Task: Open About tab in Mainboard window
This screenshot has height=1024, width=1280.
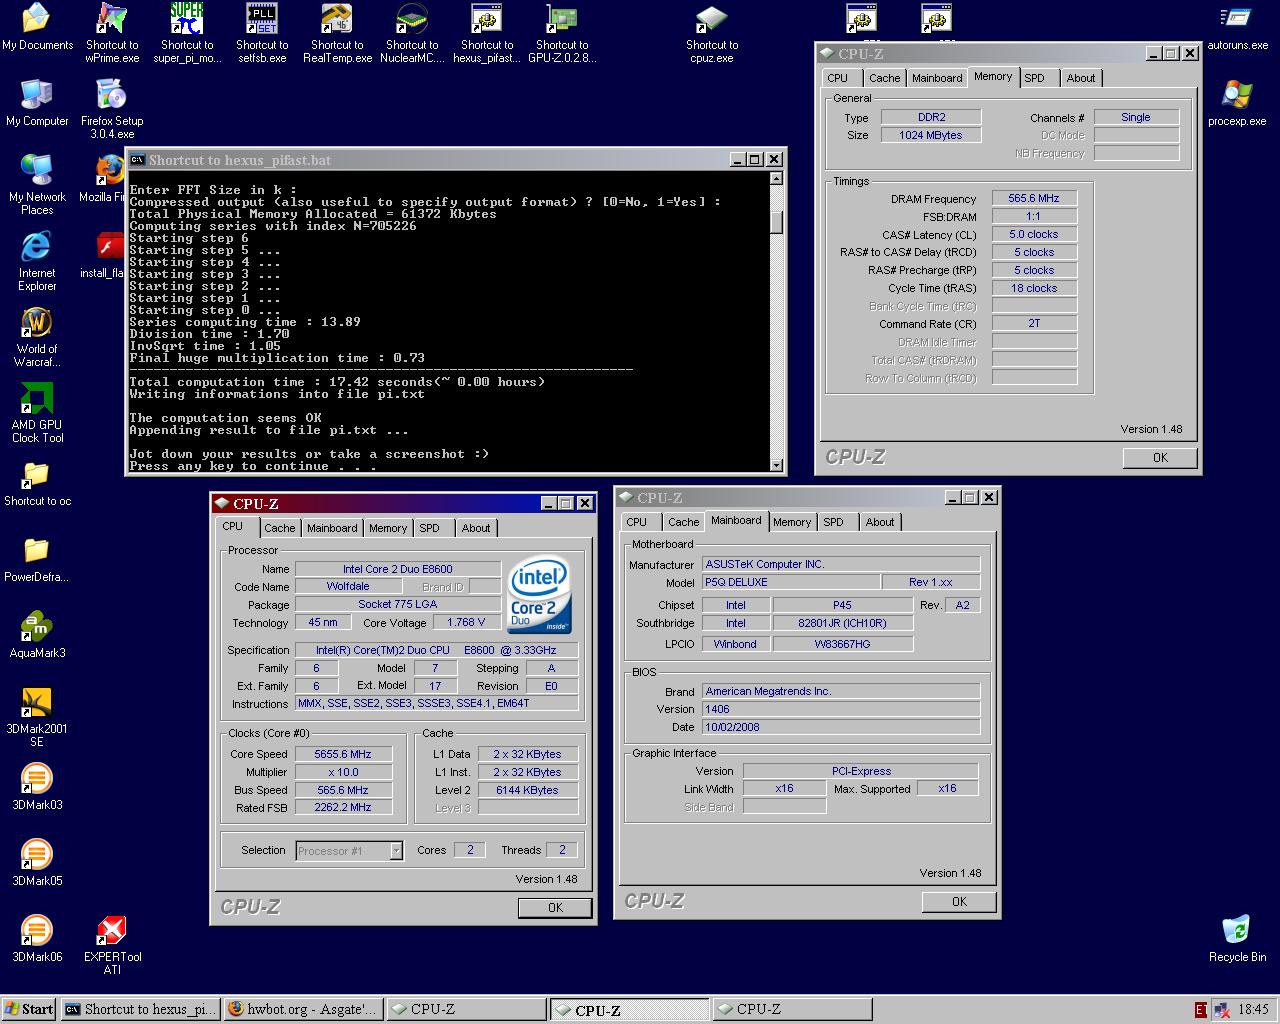Action: pos(880,522)
